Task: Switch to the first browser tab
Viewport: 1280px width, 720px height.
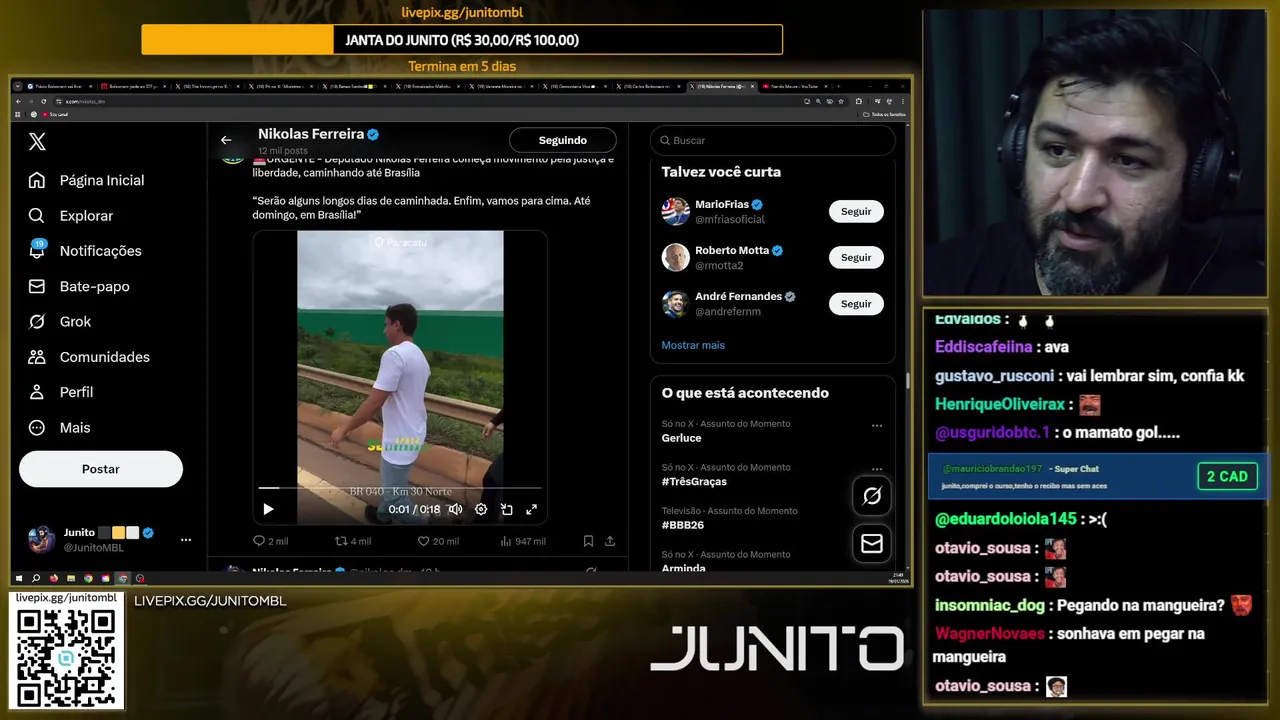Action: click(60, 87)
